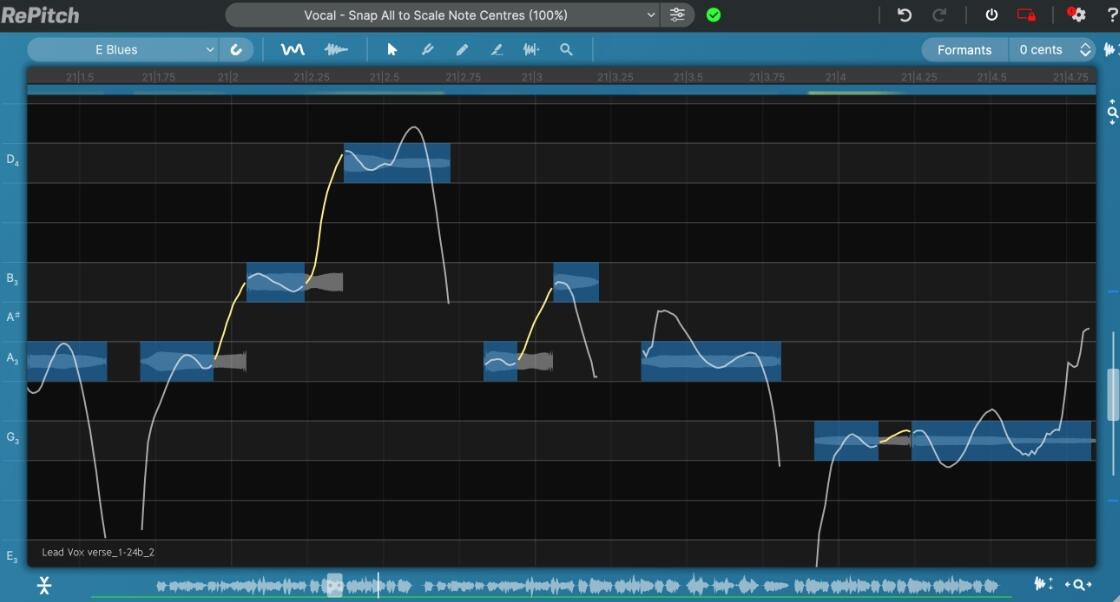Click the overview waveform playhead line
The width and height of the screenshot is (1120, 602).
(379, 585)
